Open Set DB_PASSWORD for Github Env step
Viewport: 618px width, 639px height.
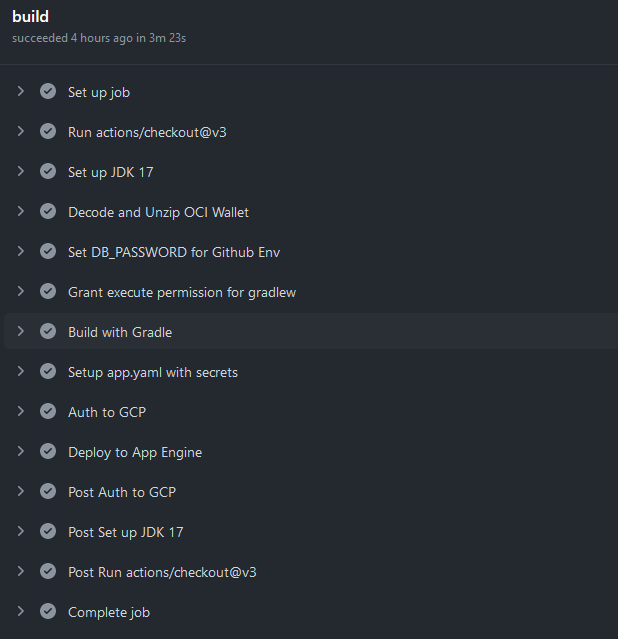(173, 252)
